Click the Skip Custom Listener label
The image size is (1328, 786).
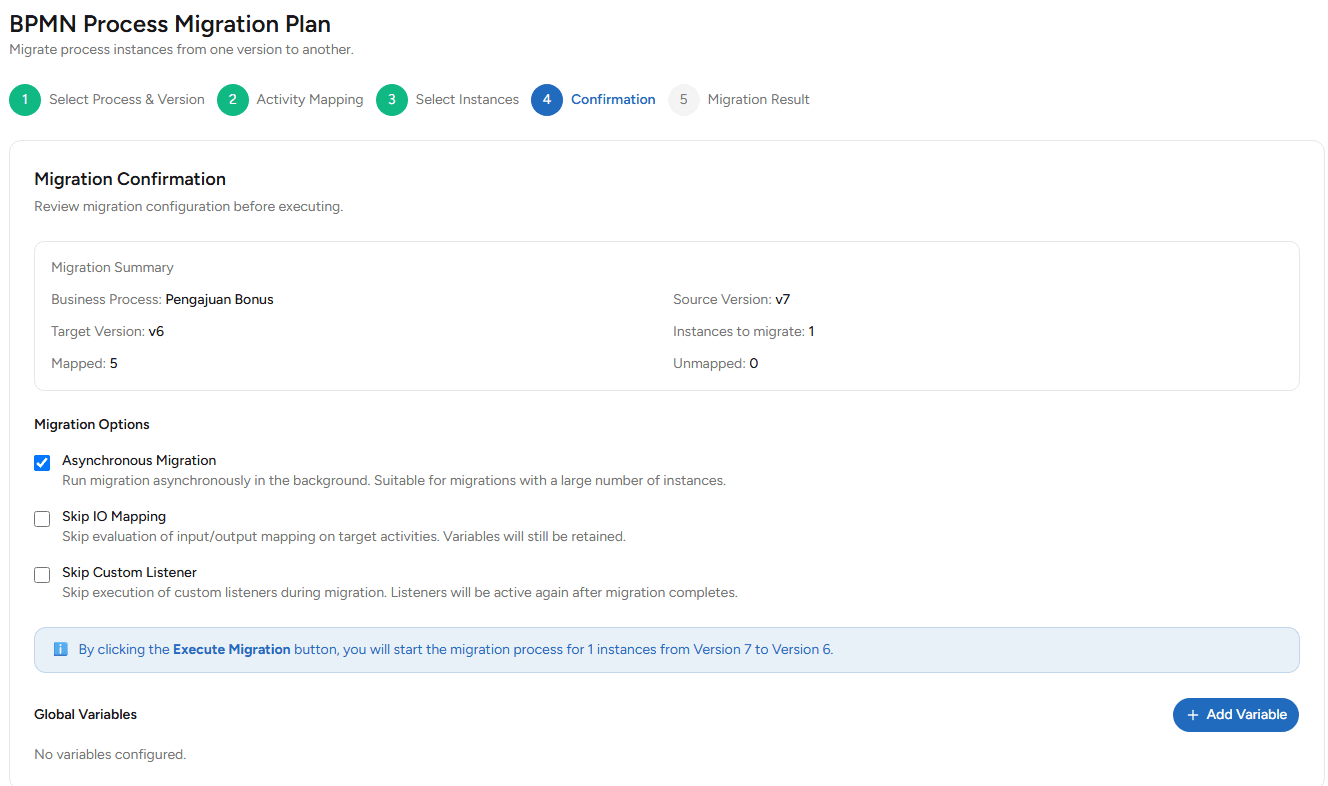[129, 573]
